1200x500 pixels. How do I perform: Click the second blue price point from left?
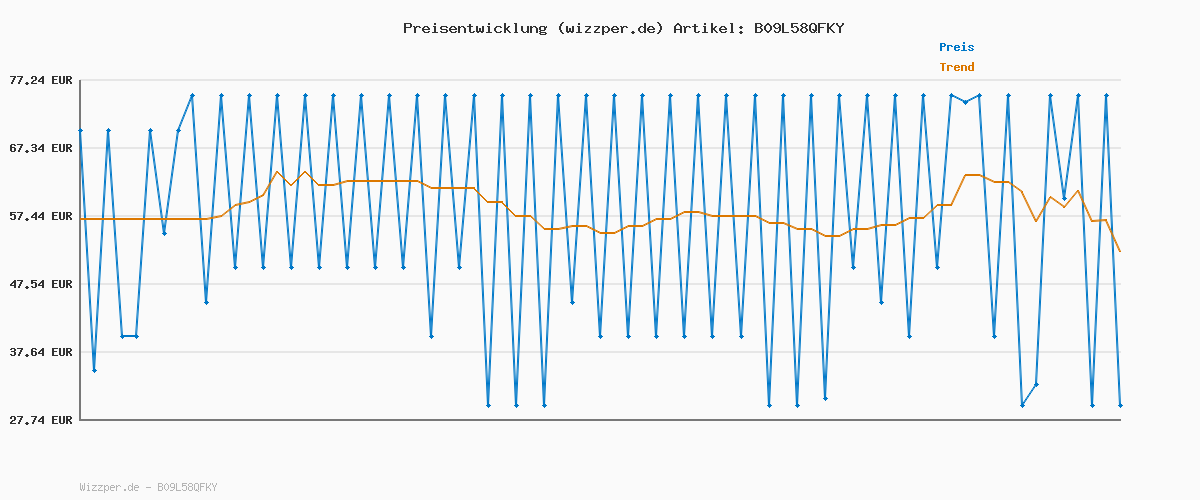pos(94,370)
